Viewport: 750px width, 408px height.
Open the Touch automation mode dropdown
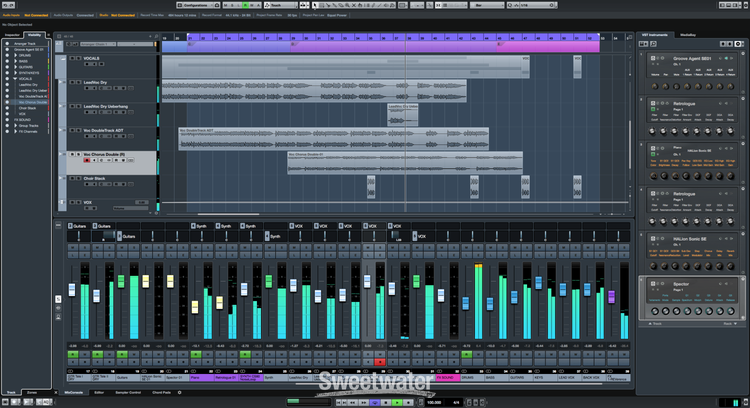[281, 5]
